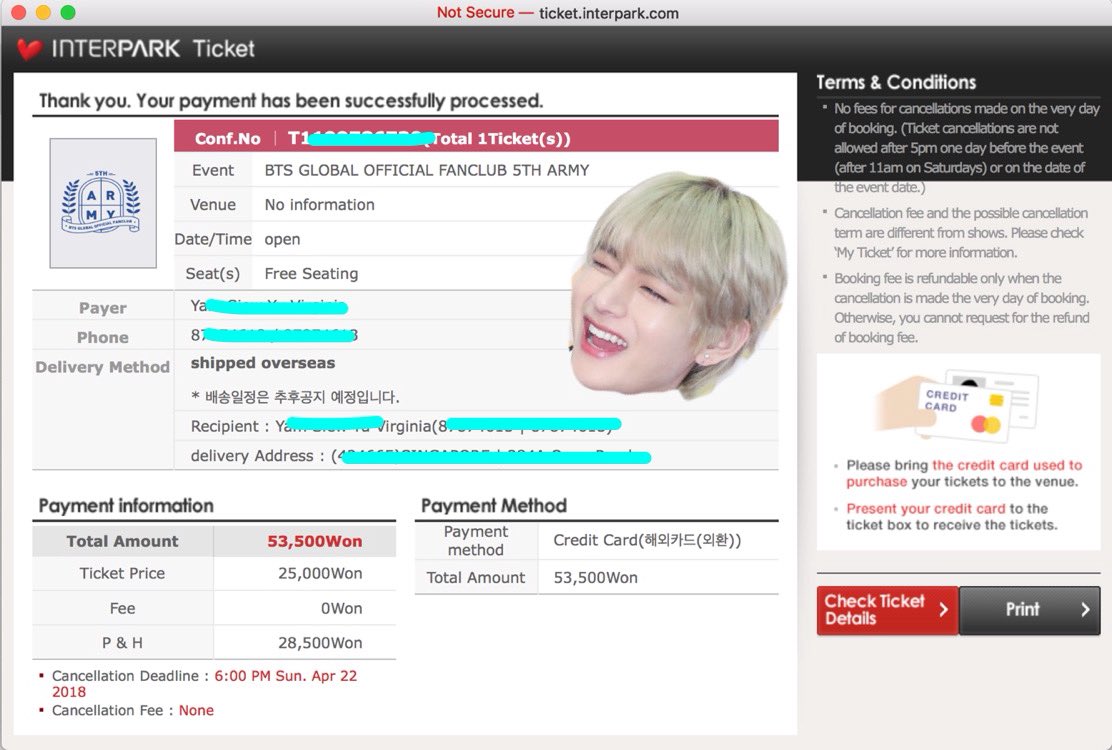
Task: Click the yellow minimize window button
Action: pyautogui.click(x=43, y=12)
